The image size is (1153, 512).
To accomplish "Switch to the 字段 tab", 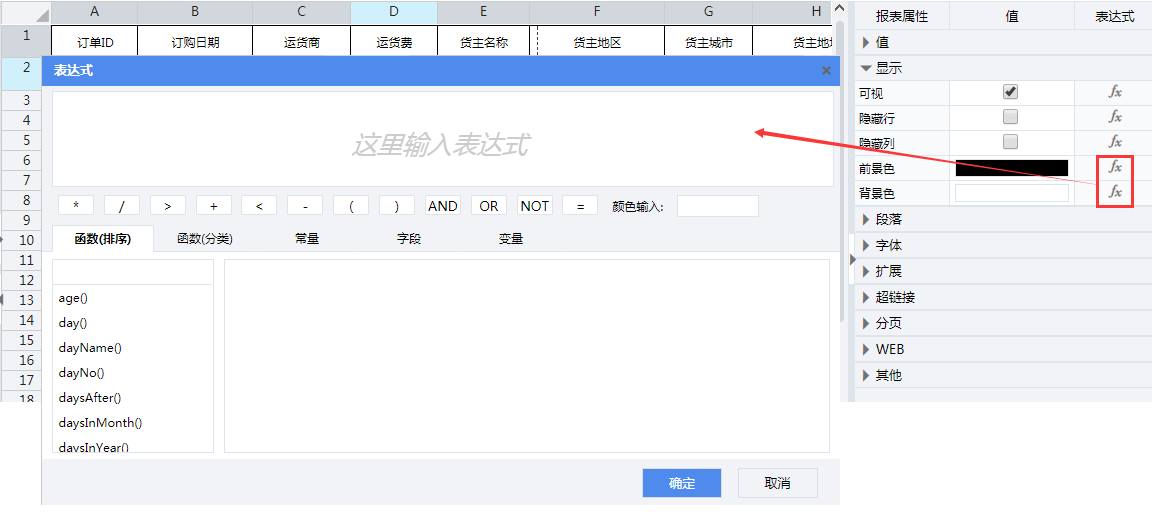I will click(409, 239).
